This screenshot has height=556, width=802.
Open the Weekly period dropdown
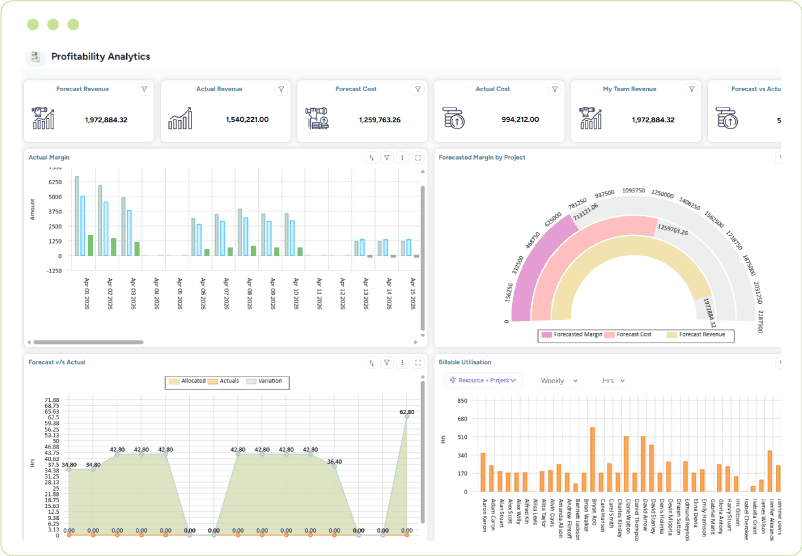pos(559,381)
